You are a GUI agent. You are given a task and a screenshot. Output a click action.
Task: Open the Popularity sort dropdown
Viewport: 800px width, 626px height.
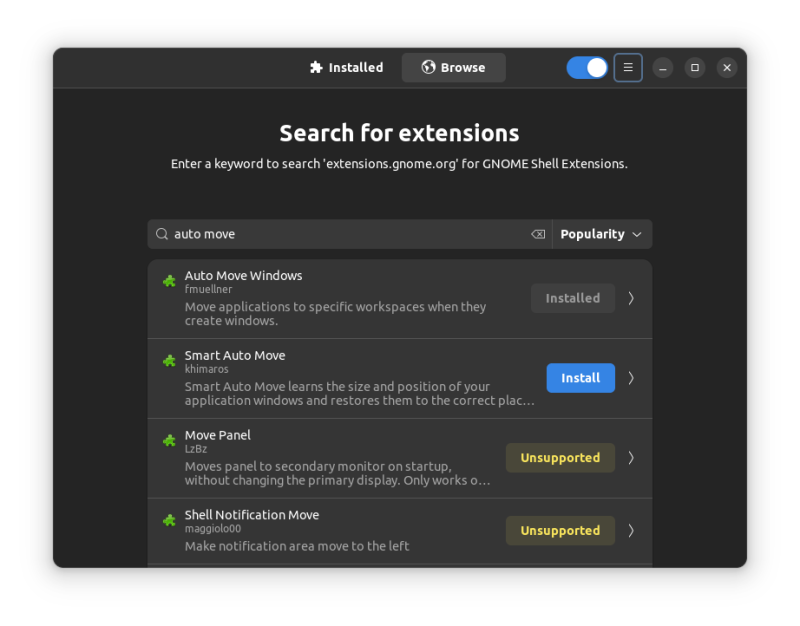click(x=602, y=234)
